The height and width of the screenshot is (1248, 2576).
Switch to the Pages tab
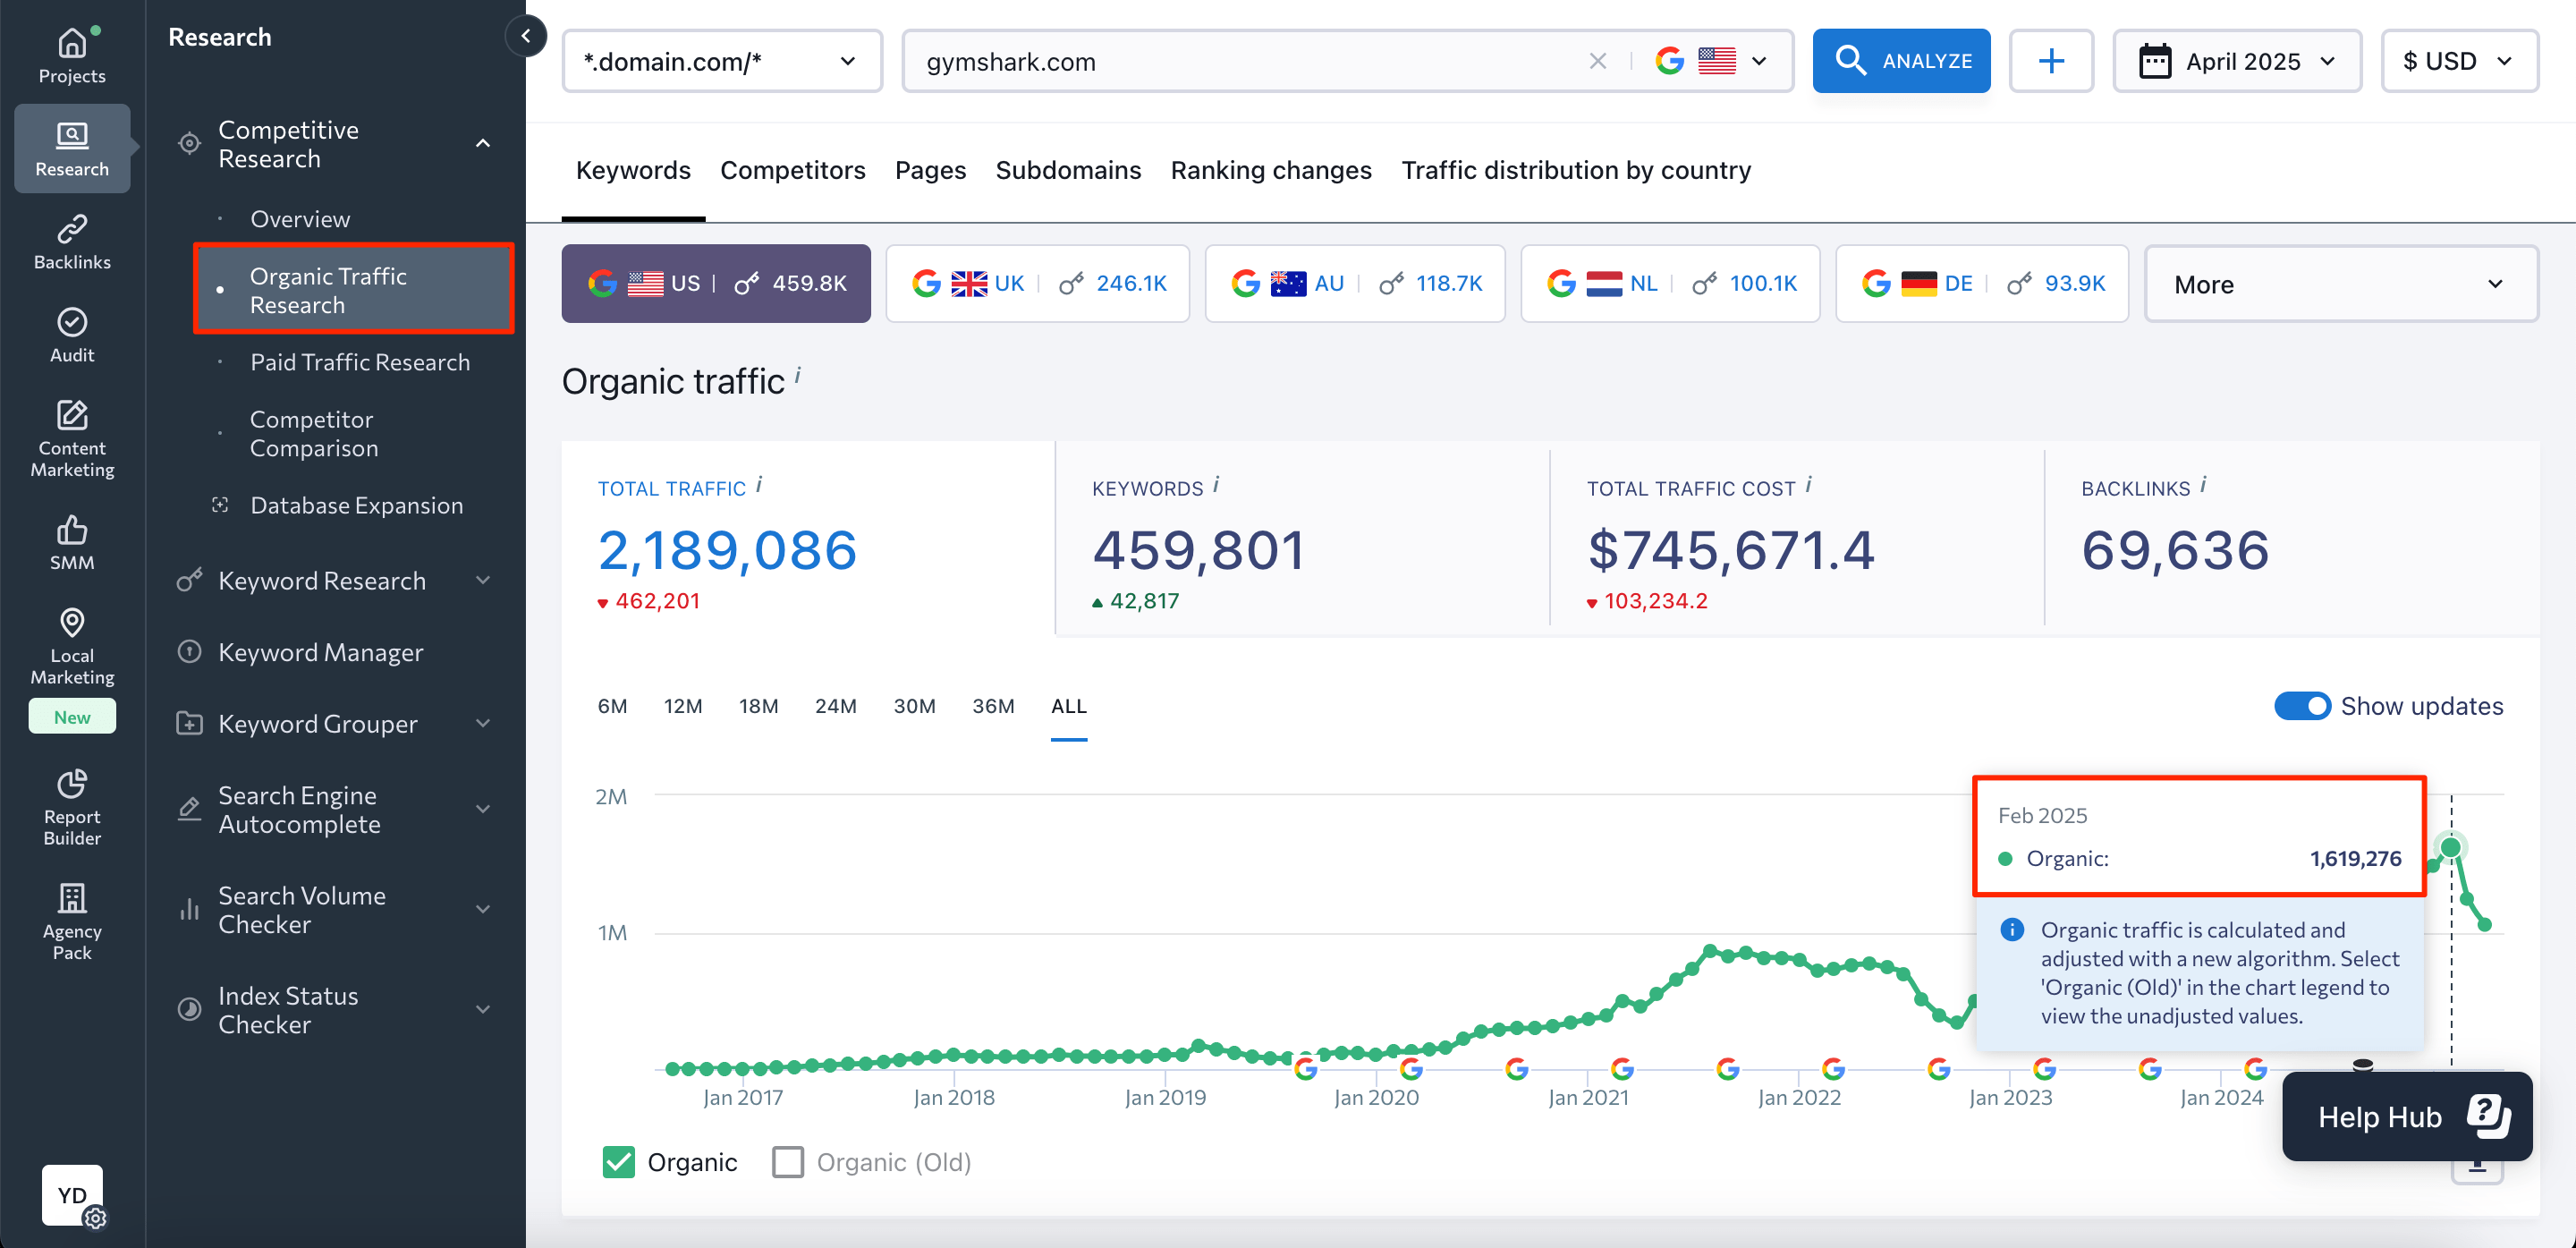tap(930, 171)
